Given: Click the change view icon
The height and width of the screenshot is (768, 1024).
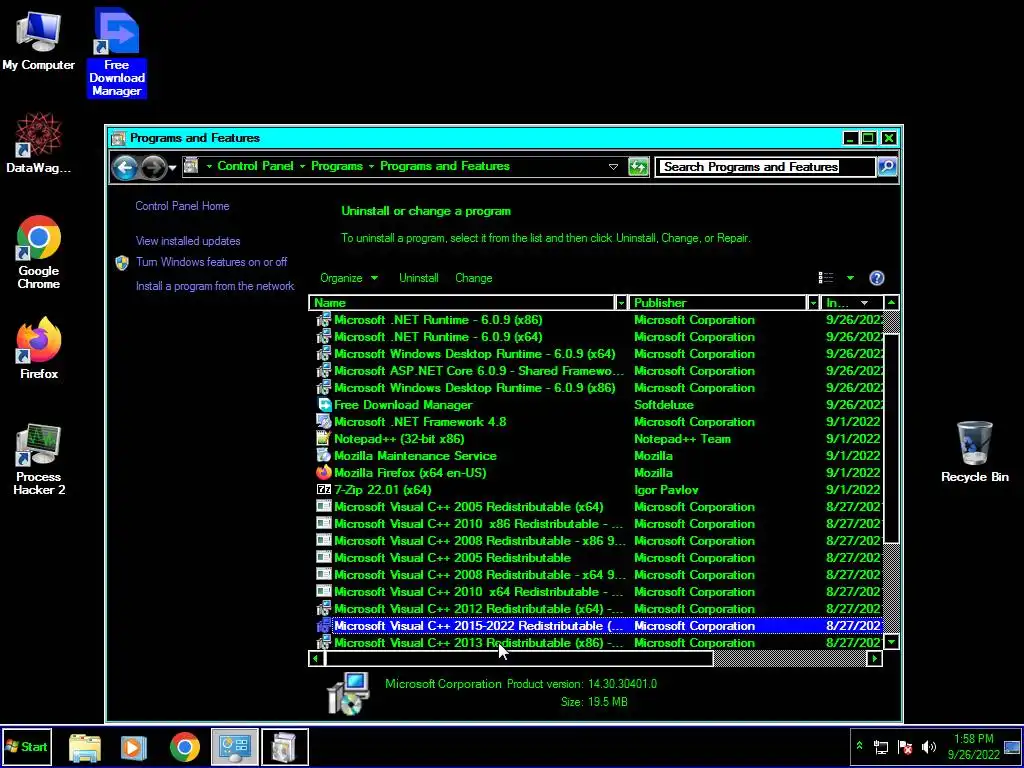Looking at the screenshot, I should [x=826, y=278].
